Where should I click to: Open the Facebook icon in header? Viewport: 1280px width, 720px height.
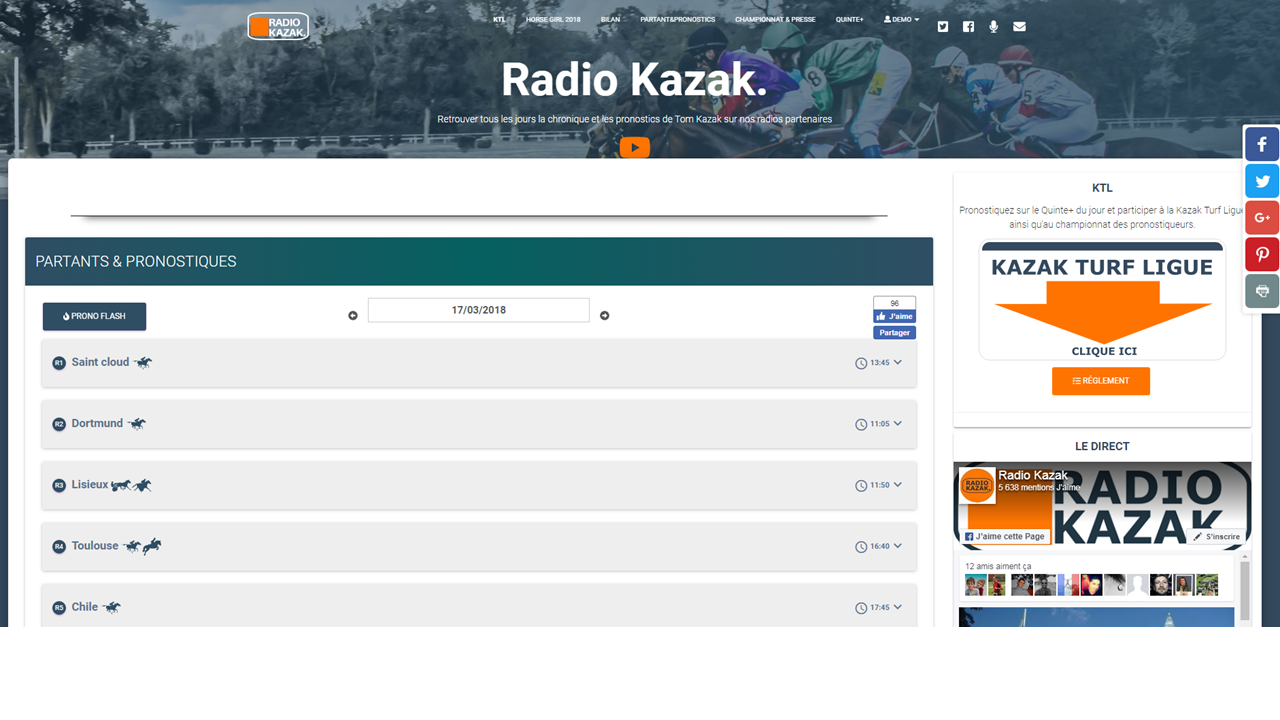(x=968, y=27)
